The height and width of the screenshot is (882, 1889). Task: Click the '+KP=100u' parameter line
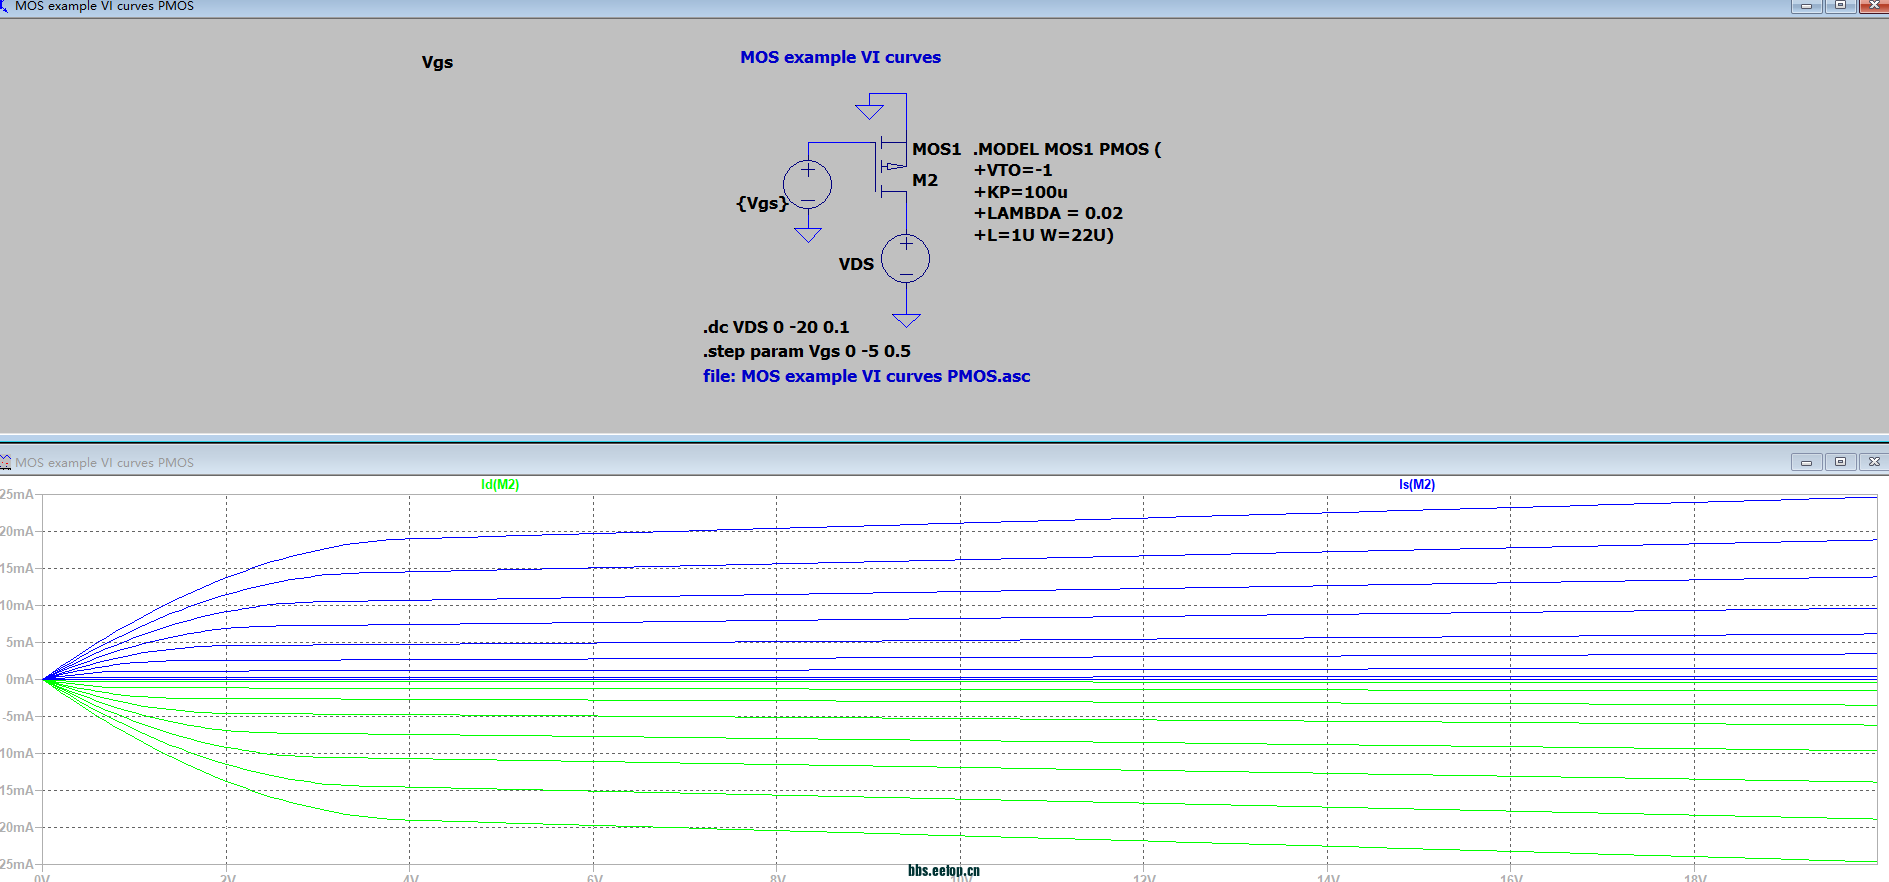tap(1021, 192)
